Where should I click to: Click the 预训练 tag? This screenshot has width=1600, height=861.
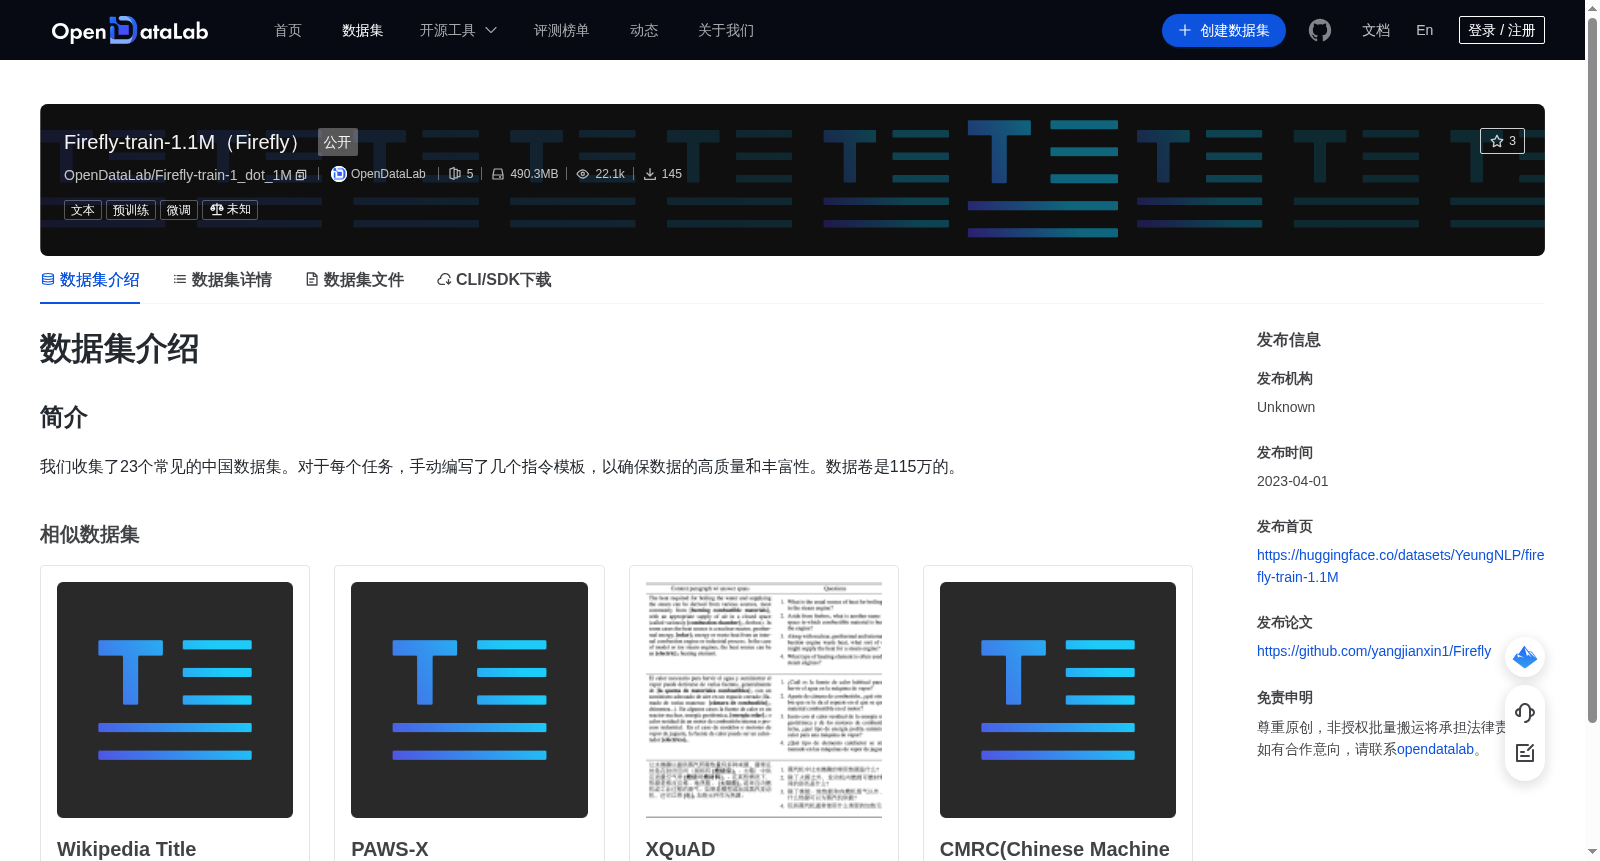pos(131,210)
